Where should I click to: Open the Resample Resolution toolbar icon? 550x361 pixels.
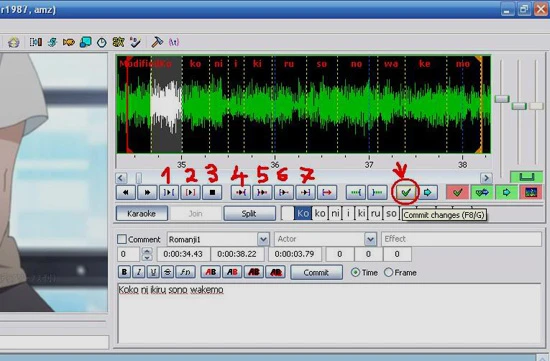85,42
